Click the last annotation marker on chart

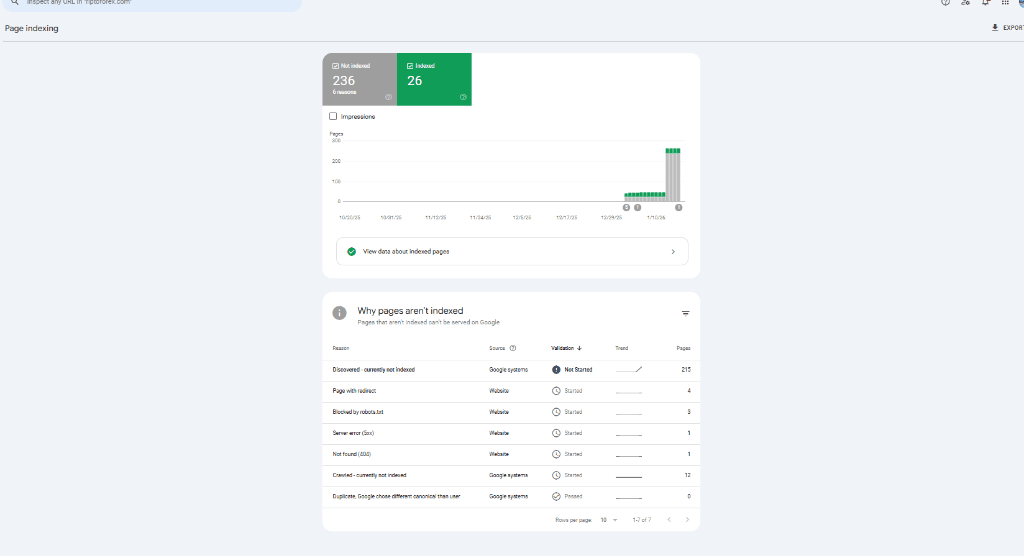coord(678,208)
